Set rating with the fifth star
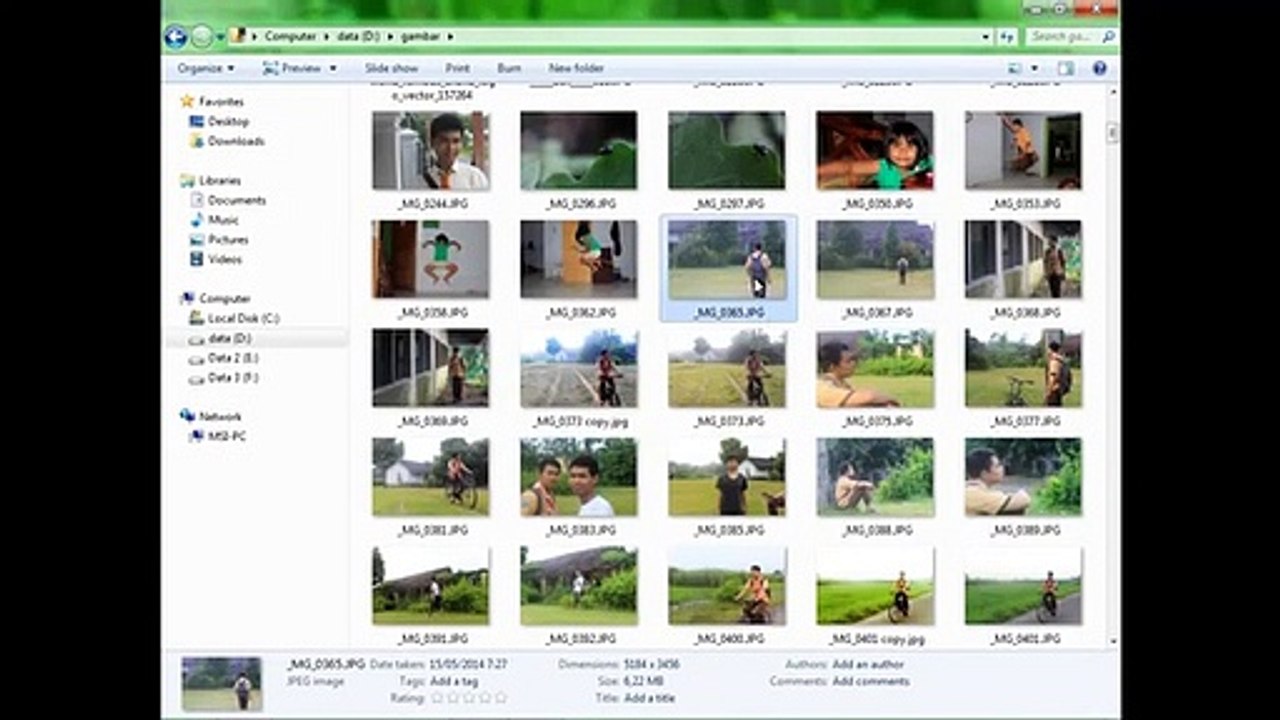Viewport: 1280px width, 720px height. pos(501,697)
